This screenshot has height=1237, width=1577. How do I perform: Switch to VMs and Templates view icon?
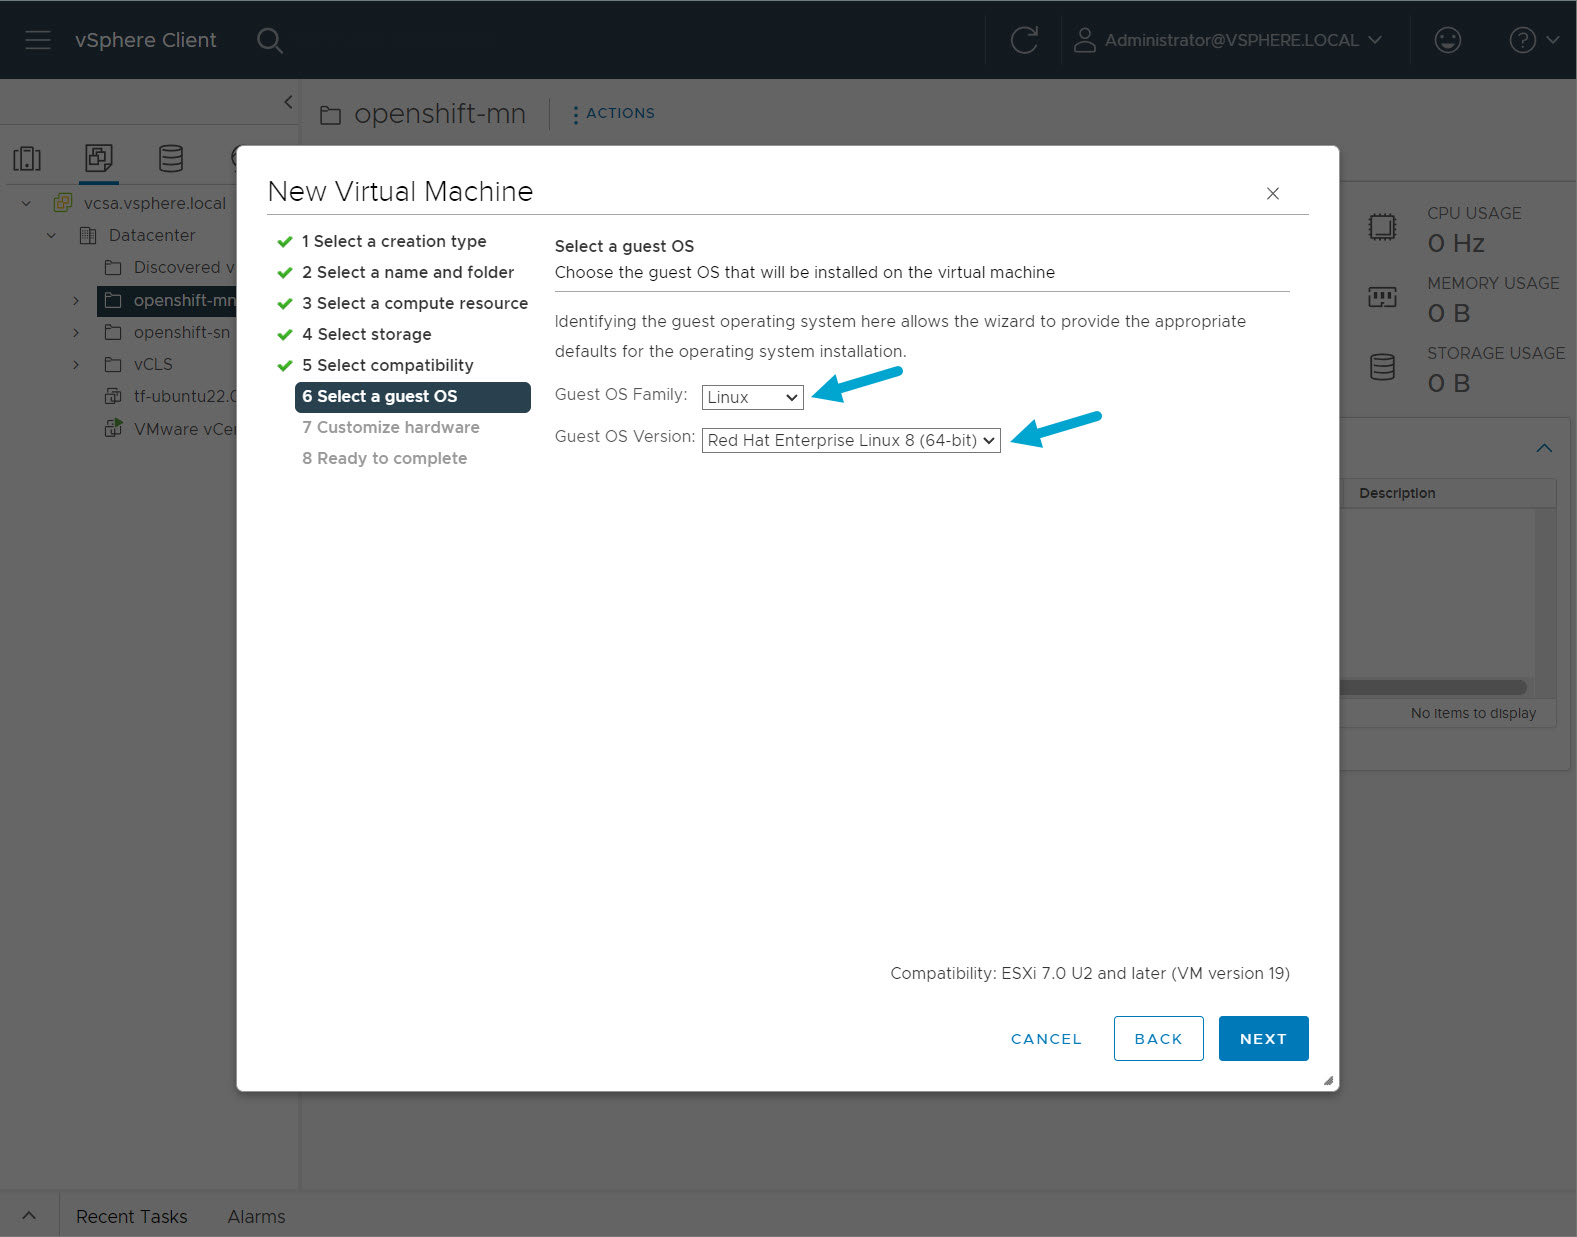coord(99,158)
